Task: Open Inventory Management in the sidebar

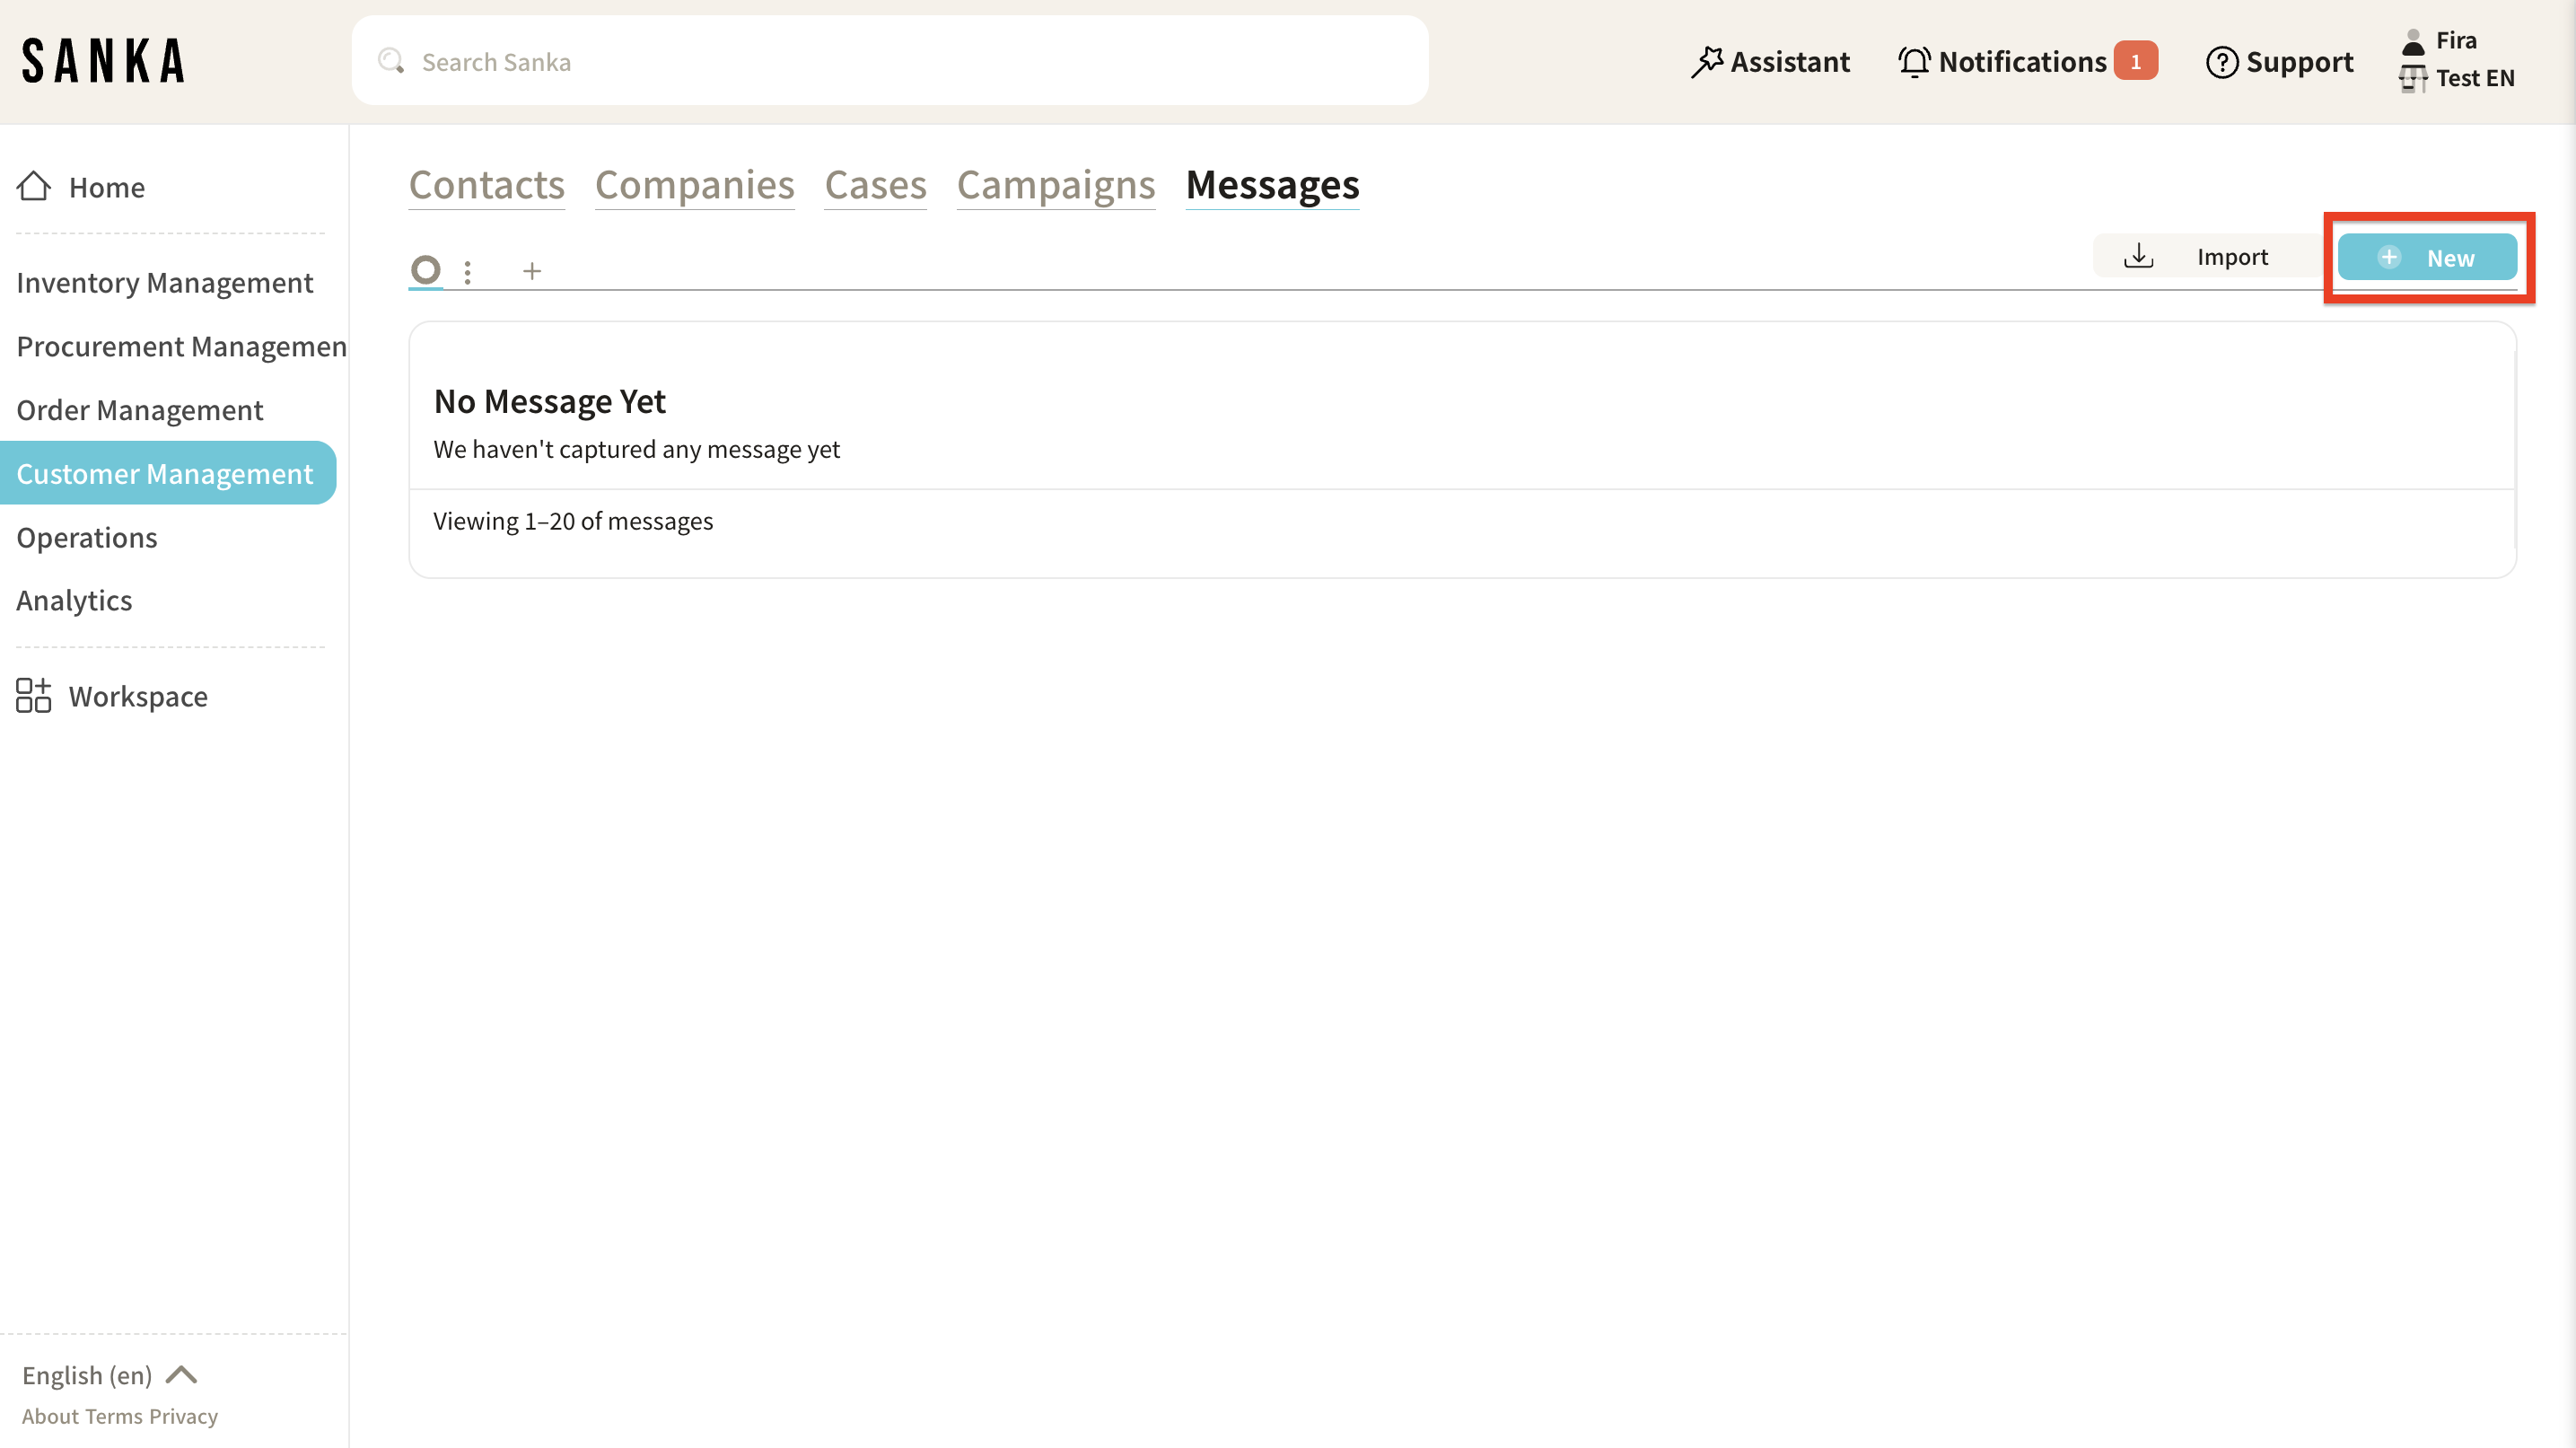Action: pyautogui.click(x=165, y=283)
